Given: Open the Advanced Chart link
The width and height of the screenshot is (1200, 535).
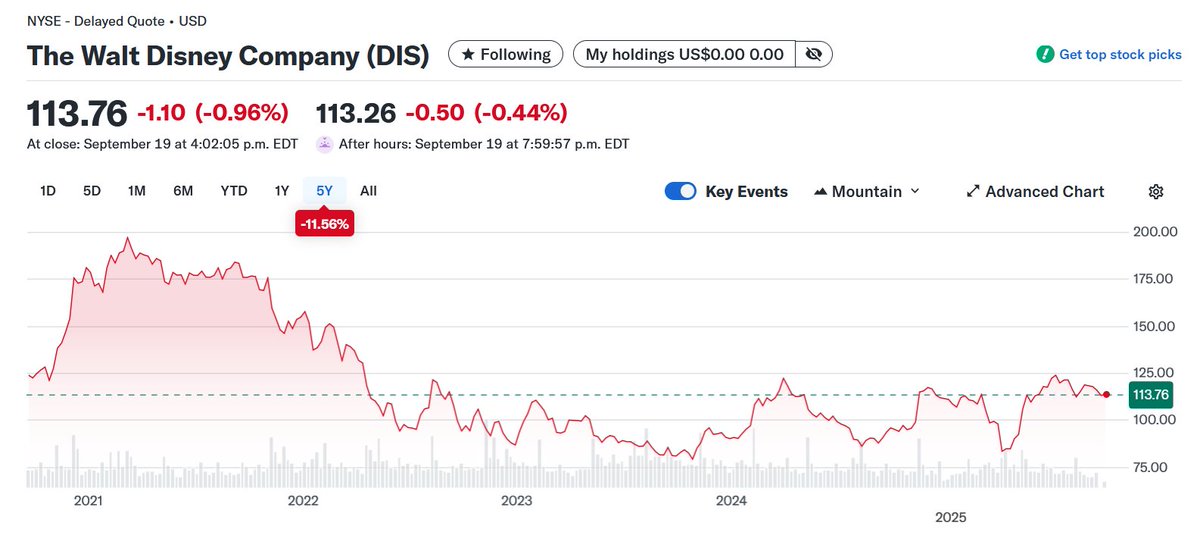Looking at the screenshot, I should click(x=1035, y=192).
